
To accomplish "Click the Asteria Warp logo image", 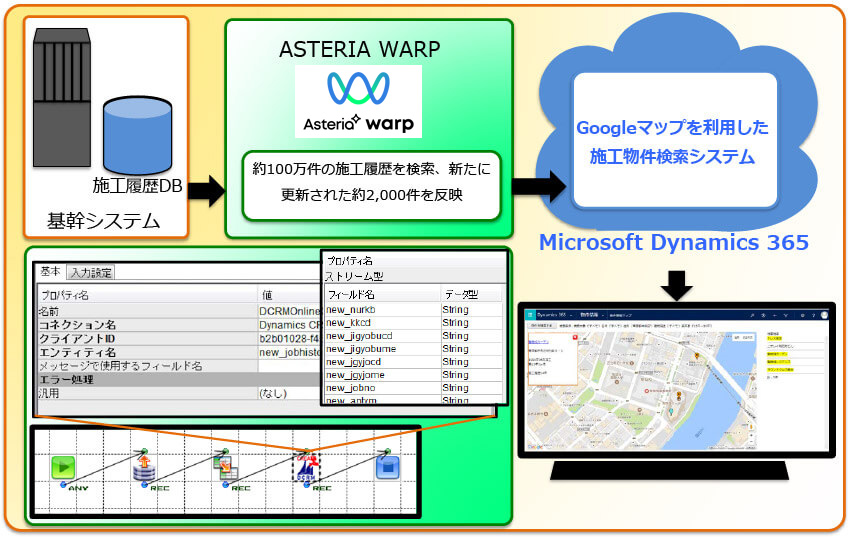I will [358, 101].
